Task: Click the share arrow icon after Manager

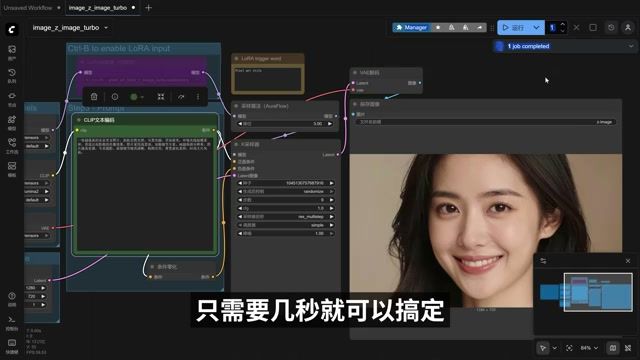Action: click(x=480, y=27)
